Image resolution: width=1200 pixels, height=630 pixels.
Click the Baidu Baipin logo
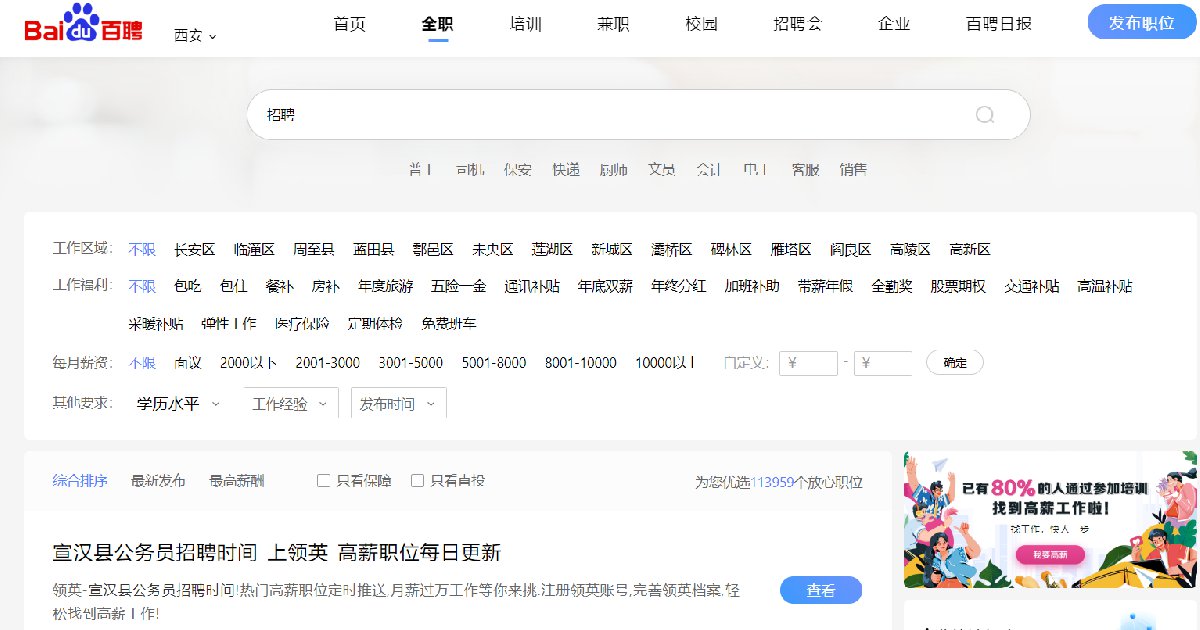83,24
